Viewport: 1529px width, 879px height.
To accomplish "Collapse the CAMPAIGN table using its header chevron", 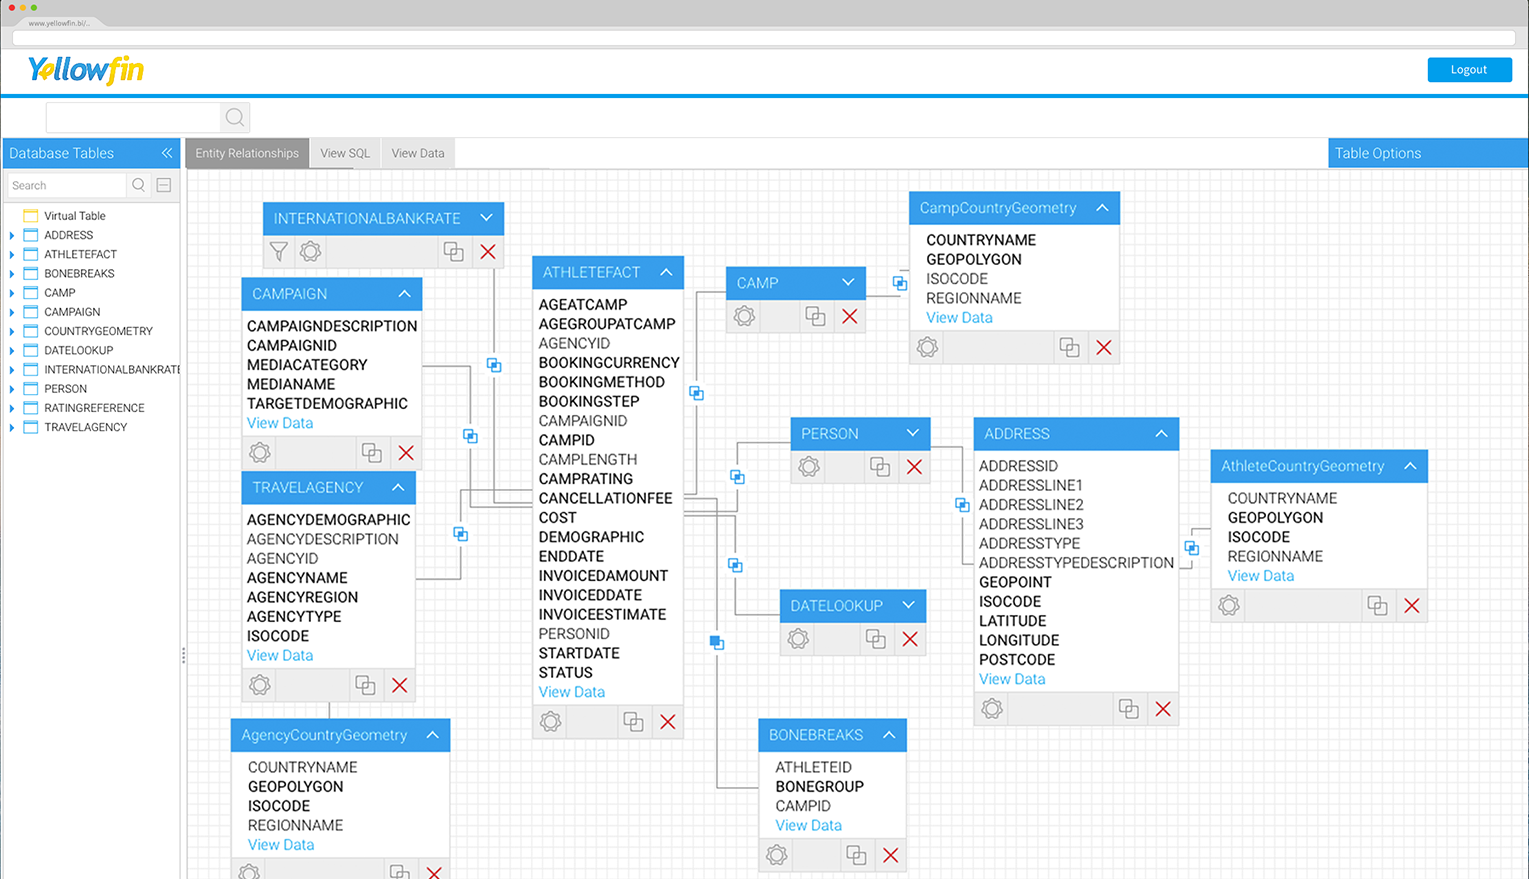I will (x=404, y=293).
